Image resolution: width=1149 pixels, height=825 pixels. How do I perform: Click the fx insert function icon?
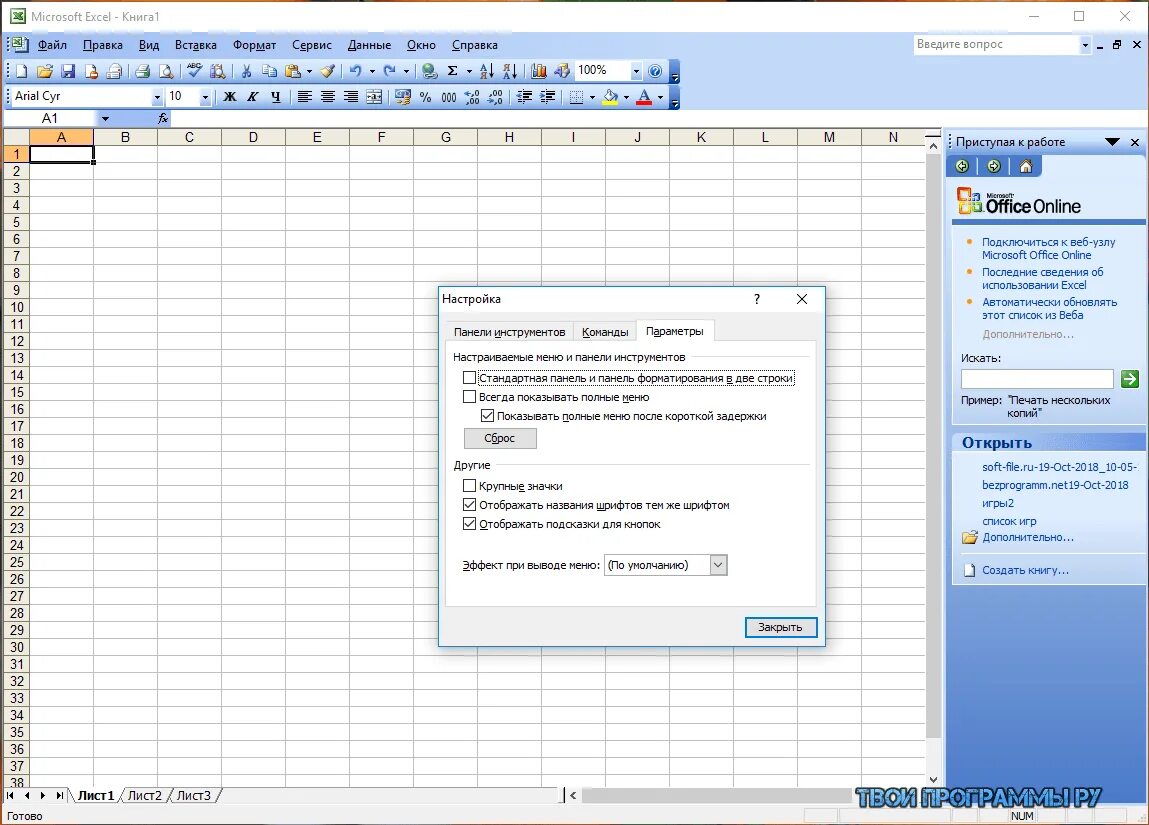[163, 118]
